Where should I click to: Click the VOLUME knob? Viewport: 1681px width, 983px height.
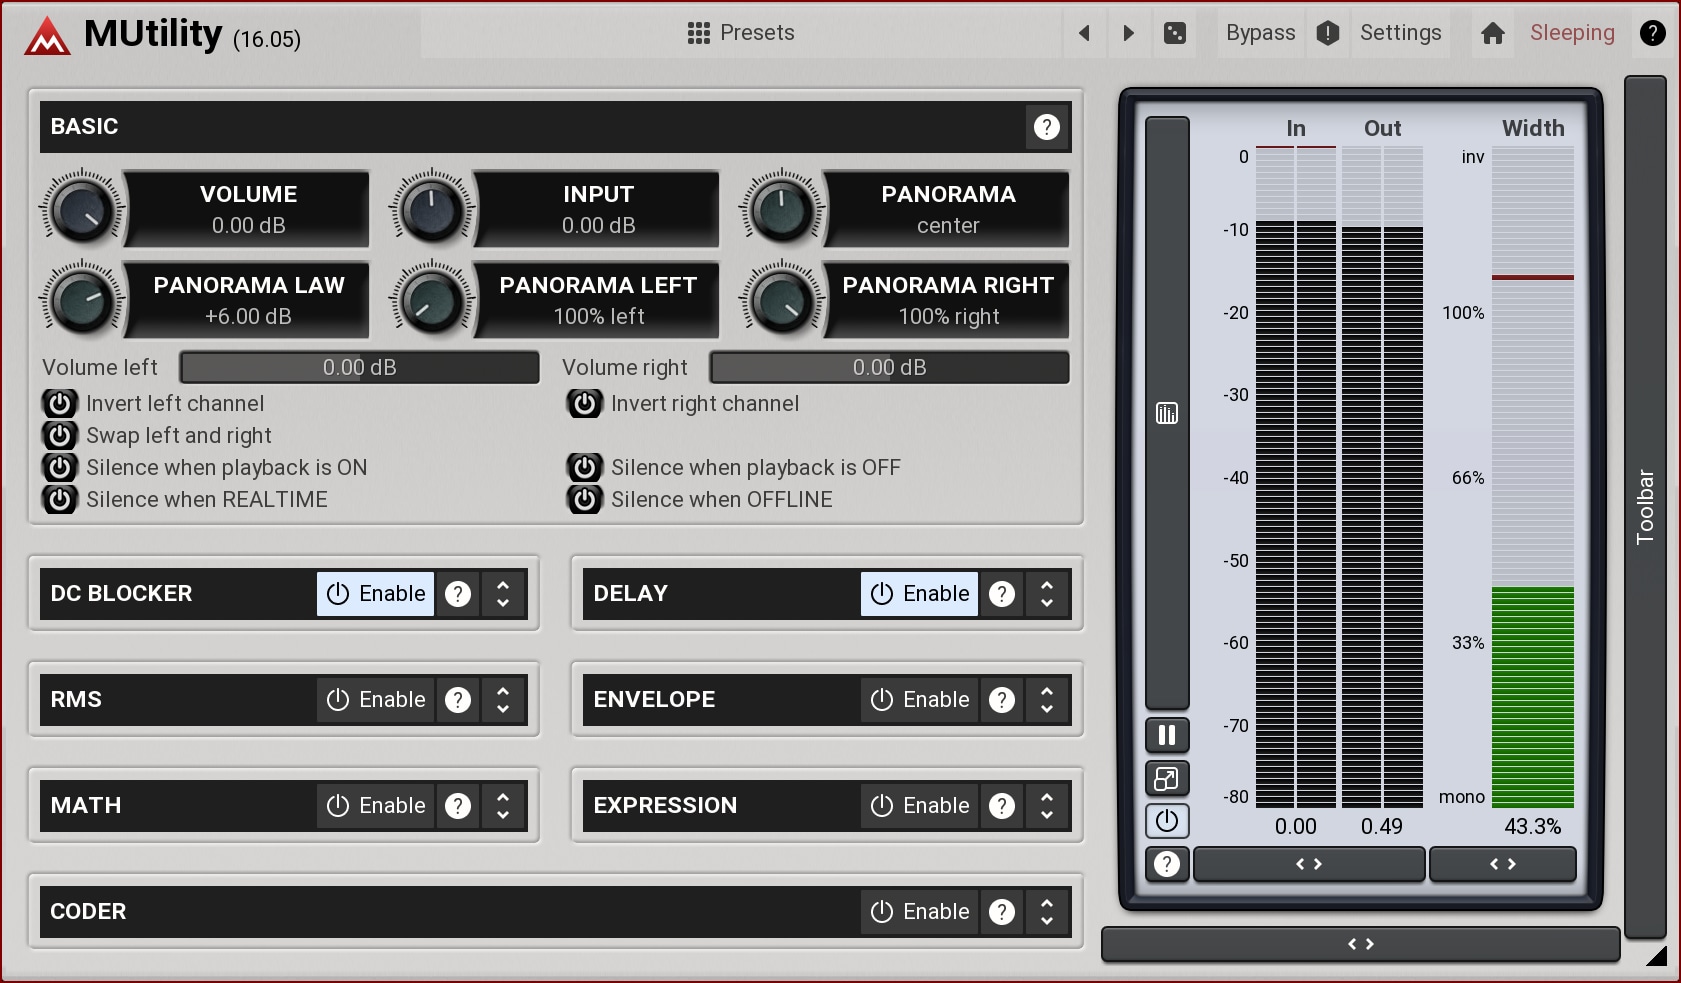tap(82, 210)
